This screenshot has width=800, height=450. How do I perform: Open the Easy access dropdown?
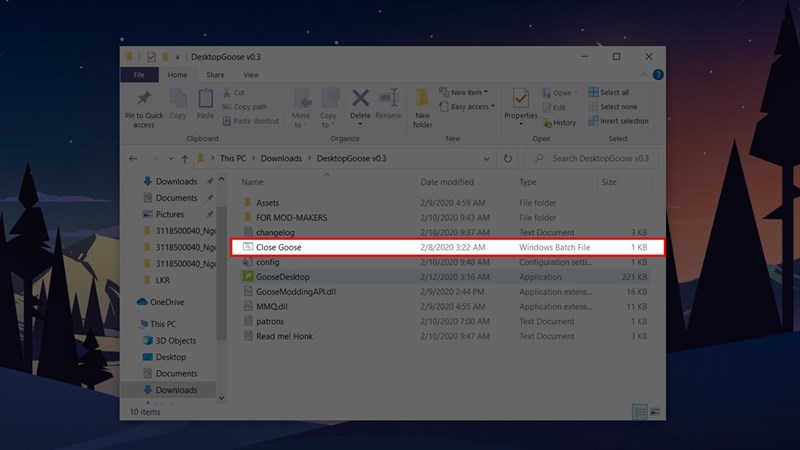467,107
